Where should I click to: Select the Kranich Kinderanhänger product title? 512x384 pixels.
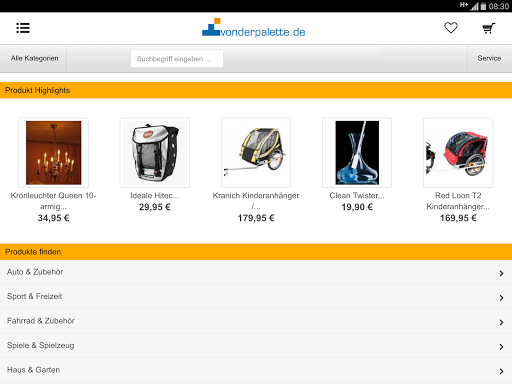(256, 201)
